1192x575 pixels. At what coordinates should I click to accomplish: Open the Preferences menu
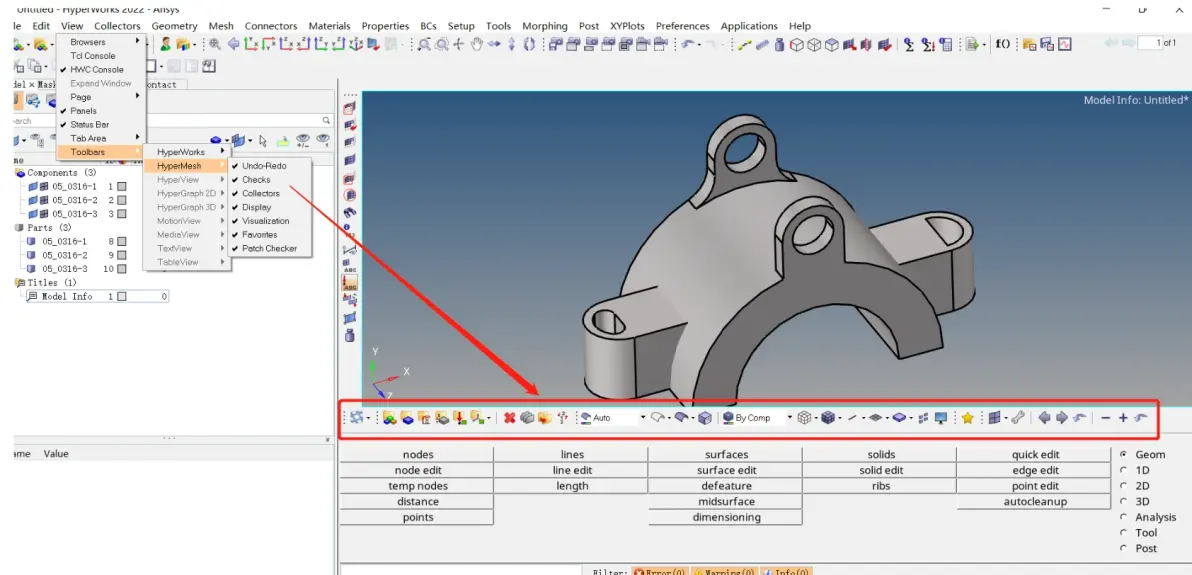pos(682,26)
